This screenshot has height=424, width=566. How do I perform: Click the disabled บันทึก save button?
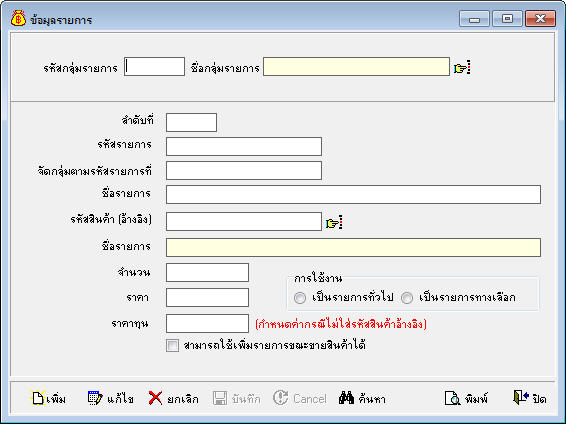pos(236,398)
